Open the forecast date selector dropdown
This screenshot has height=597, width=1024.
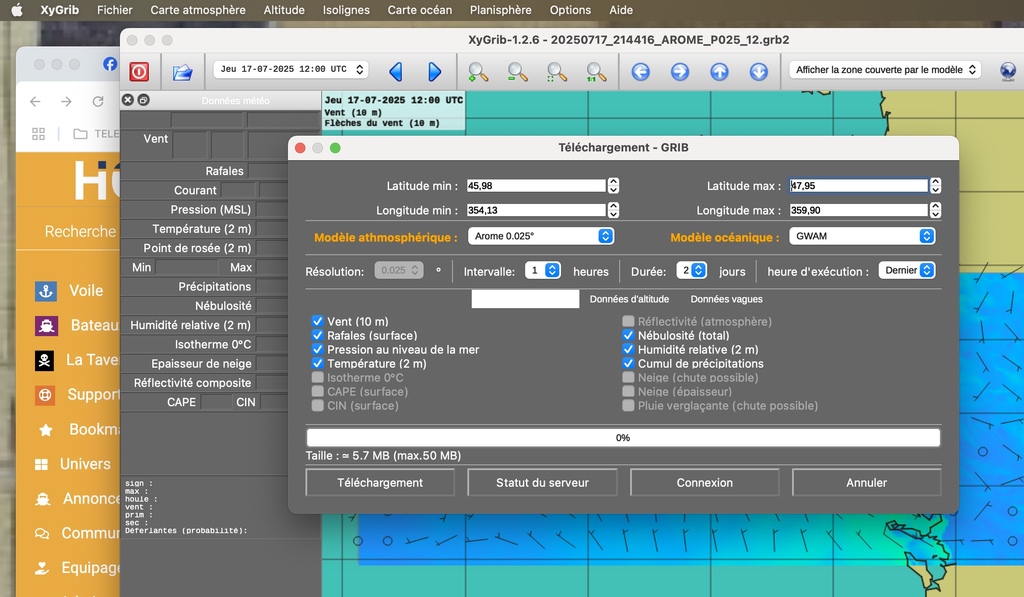pos(291,69)
